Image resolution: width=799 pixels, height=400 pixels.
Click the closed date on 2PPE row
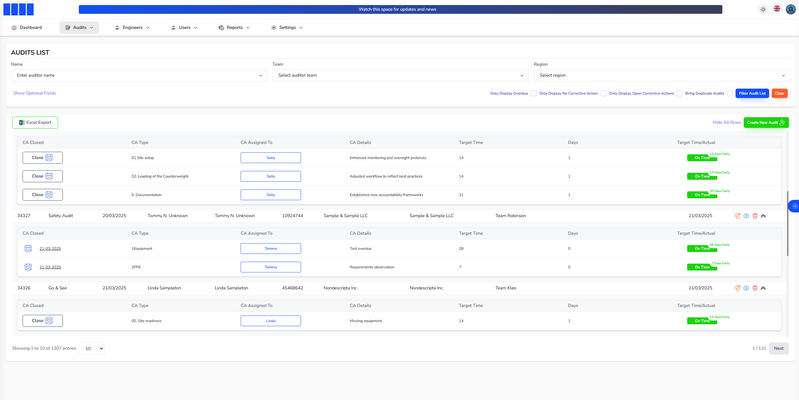pyautogui.click(x=50, y=267)
